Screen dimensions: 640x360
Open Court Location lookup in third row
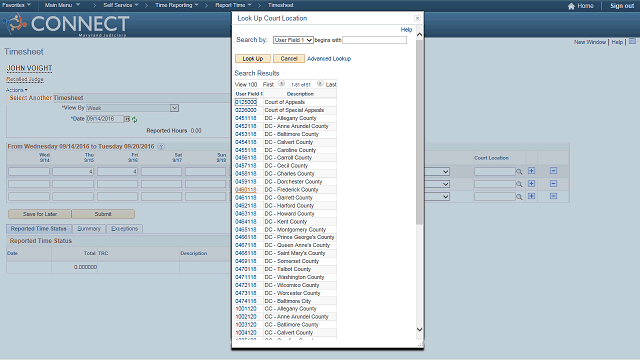(x=519, y=197)
